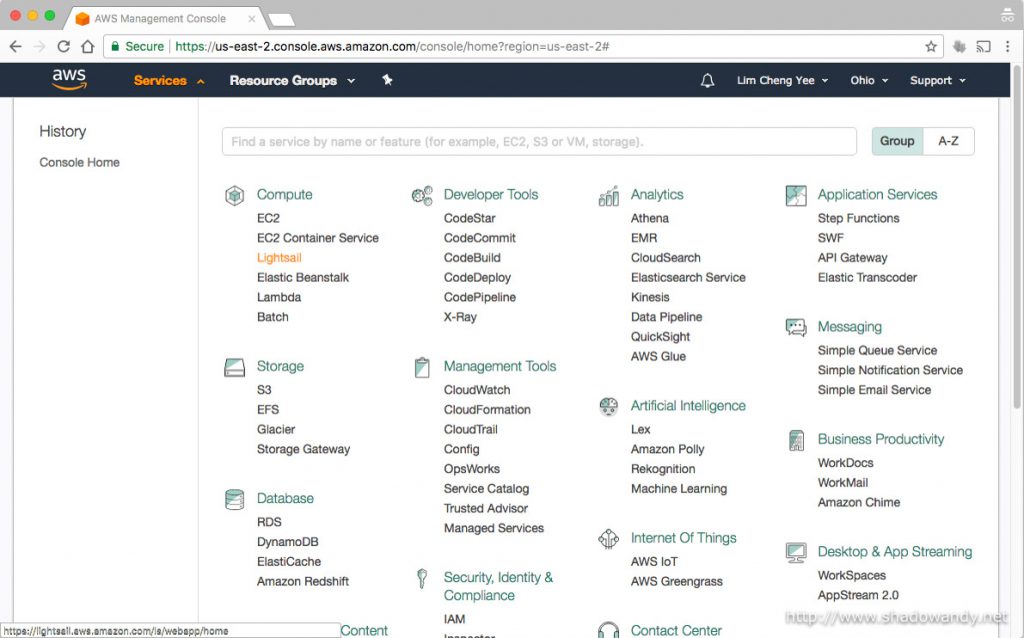Screen dimensions: 1024x638
Task: Open the Amazon Chime service
Action: [x=859, y=502]
